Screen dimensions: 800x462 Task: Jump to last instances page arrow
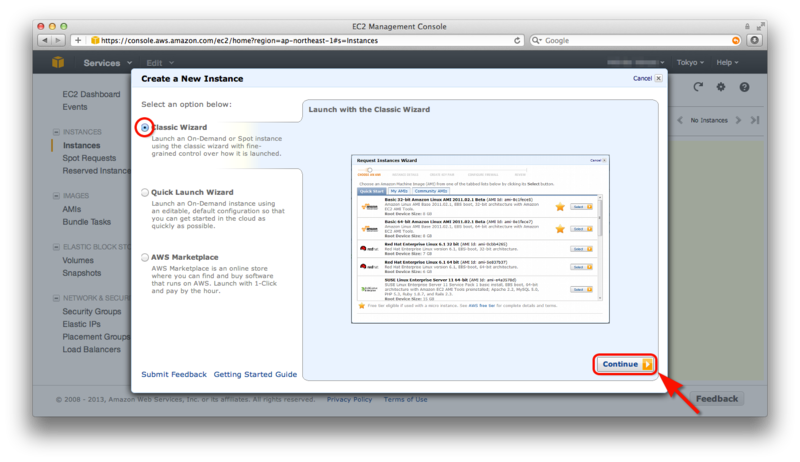(x=755, y=120)
